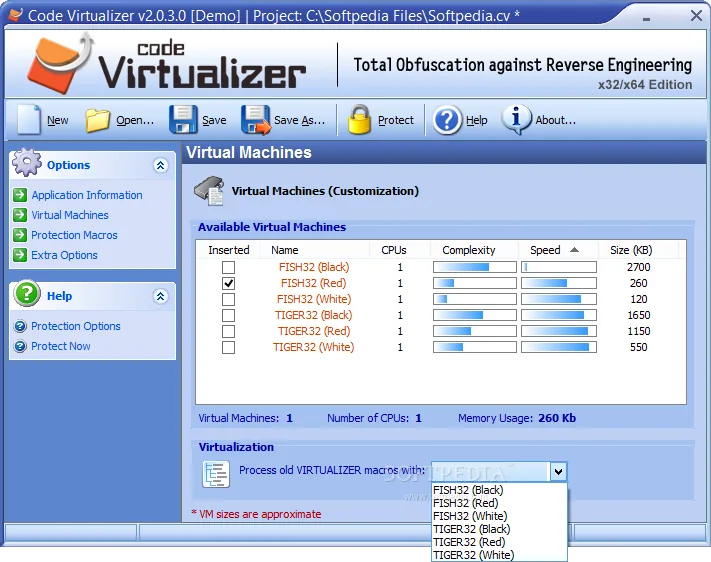Choose FISH32 (Black) from dropdown list
Viewport: 711px width, 562px height.
499,490
